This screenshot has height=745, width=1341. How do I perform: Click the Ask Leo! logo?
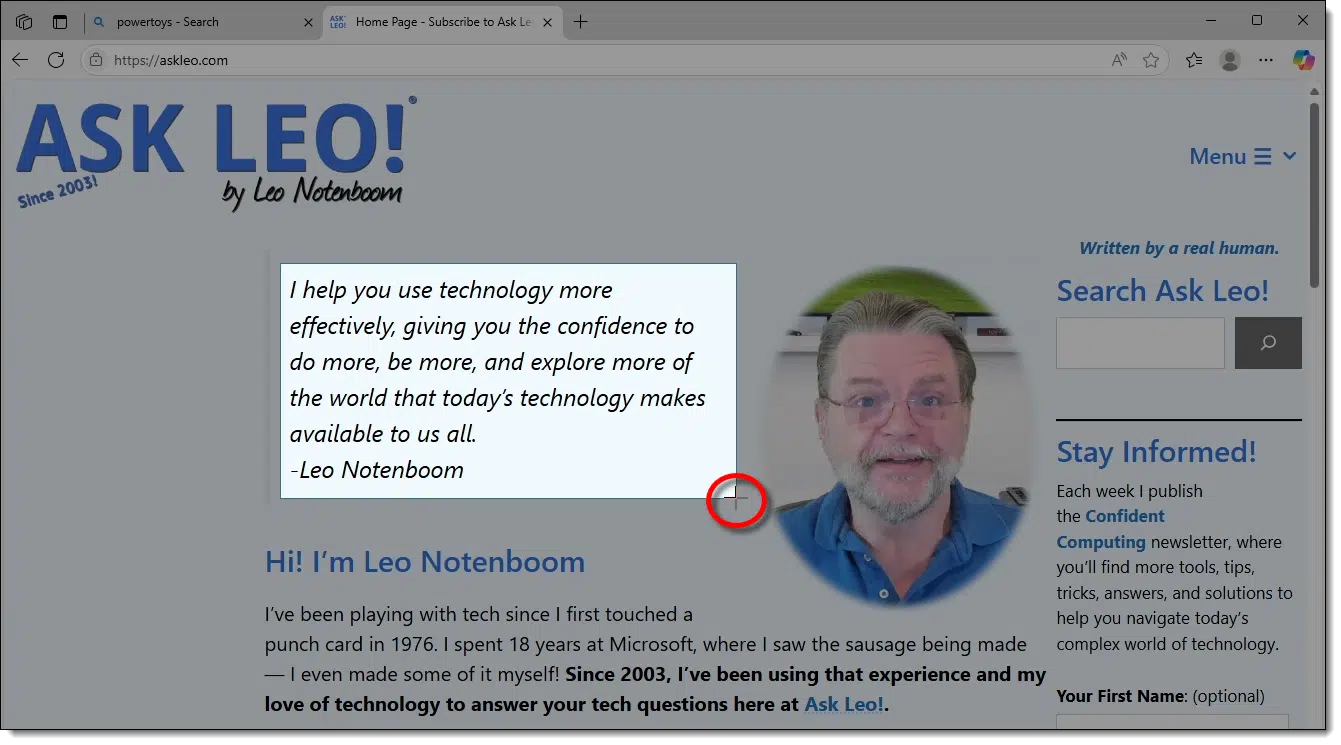[217, 153]
